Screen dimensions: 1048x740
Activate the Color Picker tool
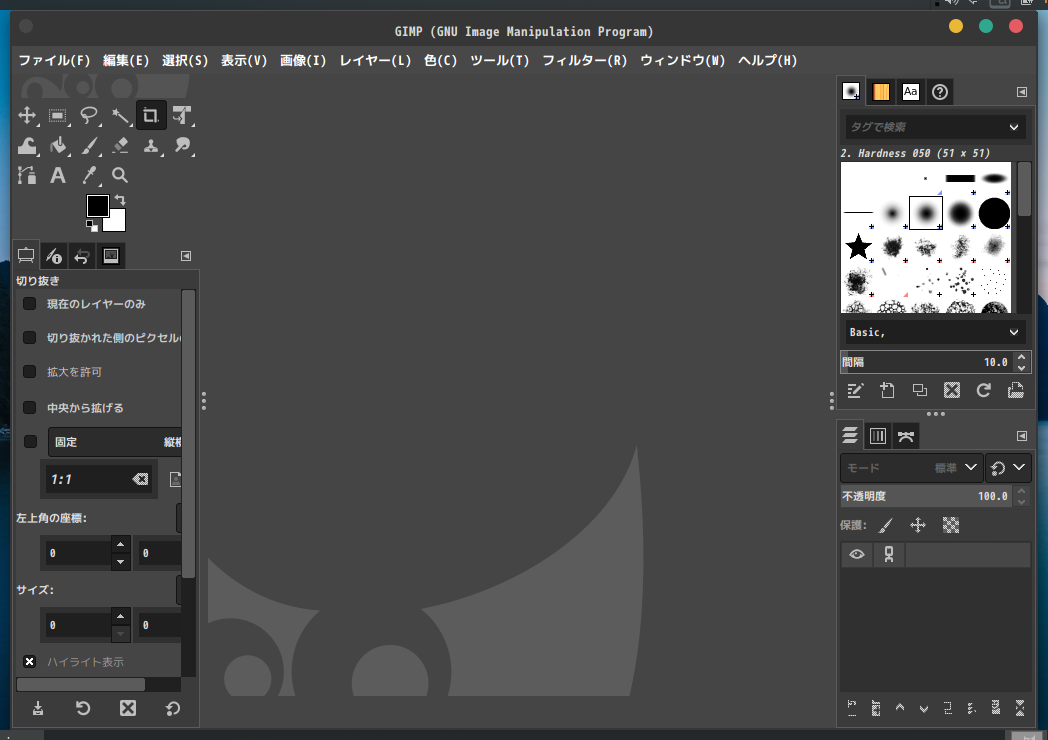[x=89, y=176]
